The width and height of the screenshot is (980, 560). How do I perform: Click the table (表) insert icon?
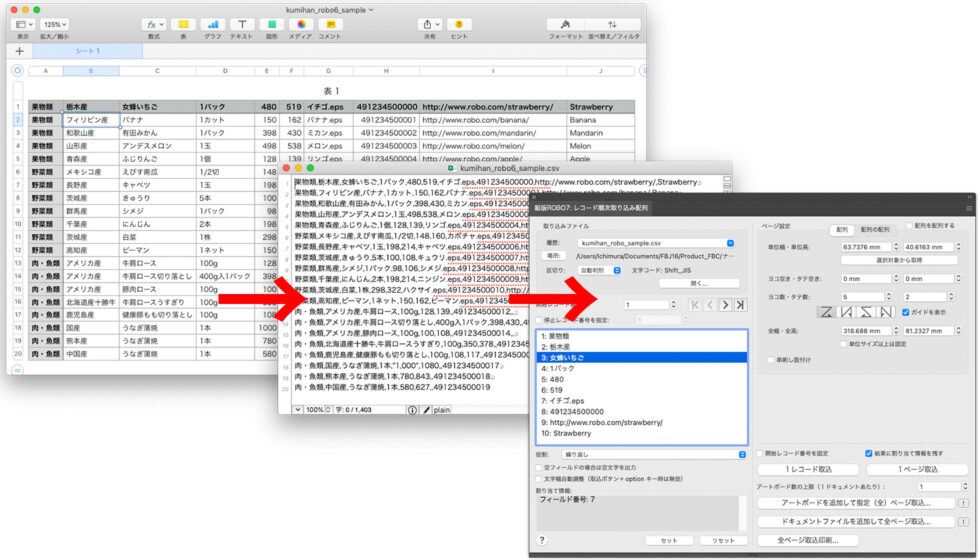click(x=182, y=24)
